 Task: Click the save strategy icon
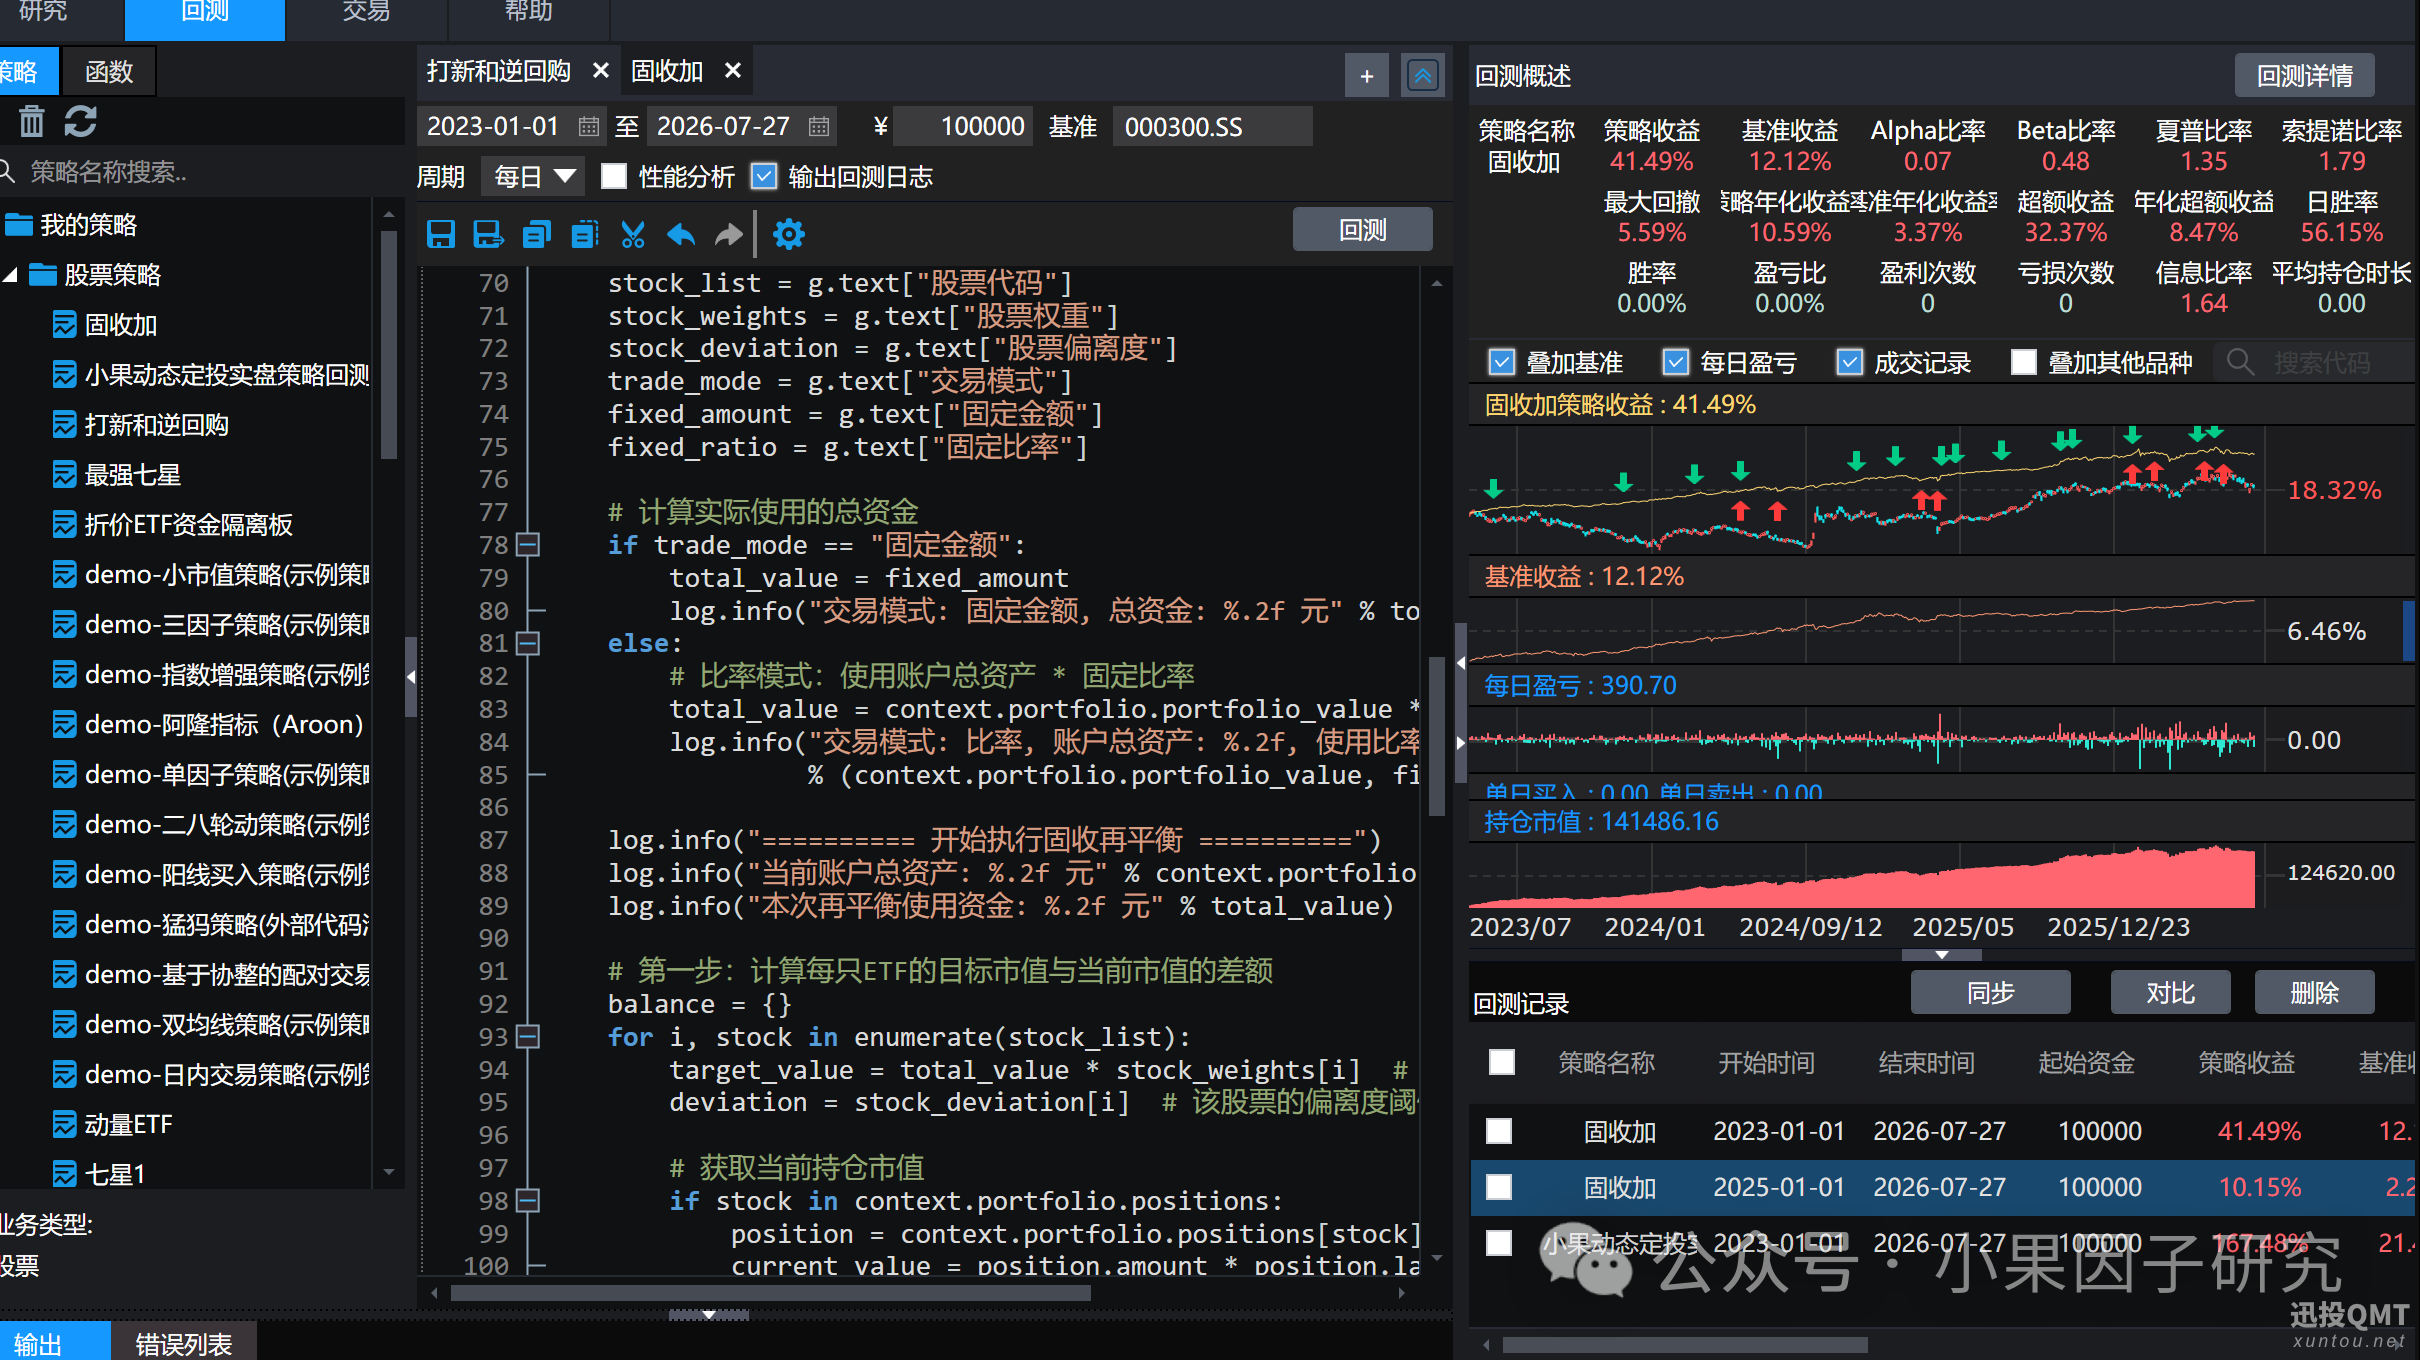point(441,234)
